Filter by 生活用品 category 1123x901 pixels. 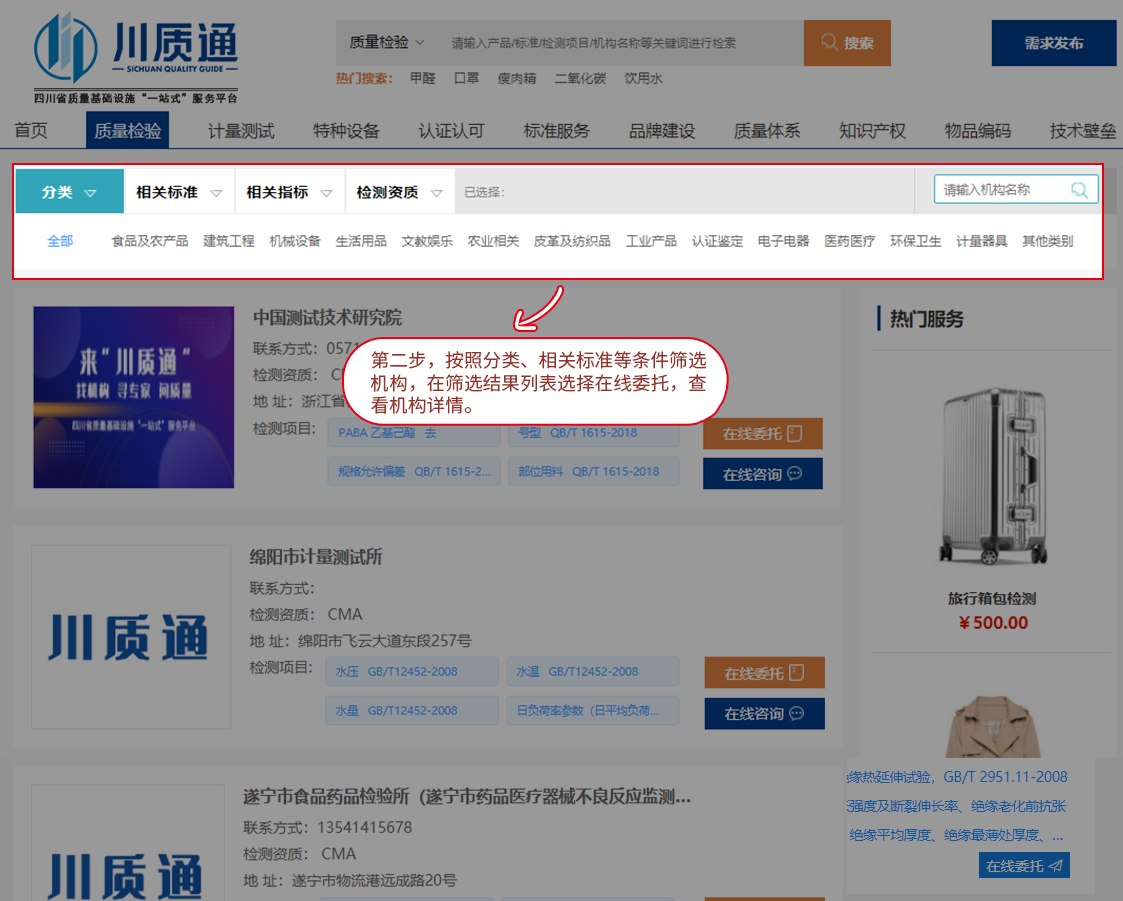pos(361,241)
